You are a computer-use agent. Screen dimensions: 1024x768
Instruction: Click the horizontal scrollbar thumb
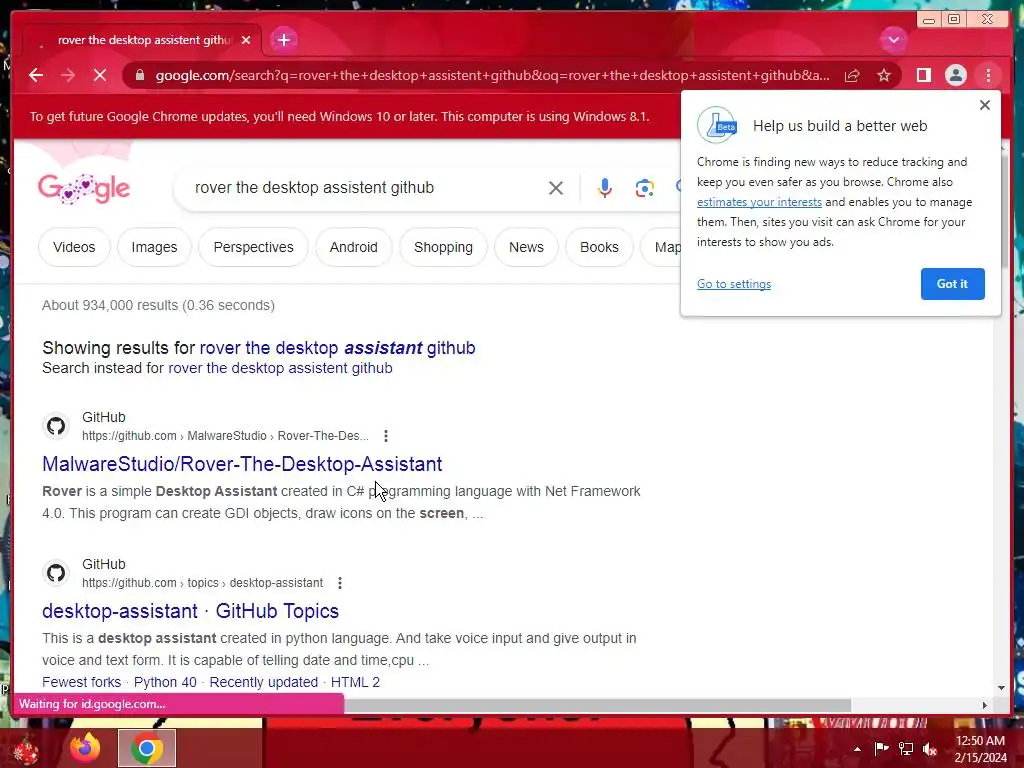[598, 705]
